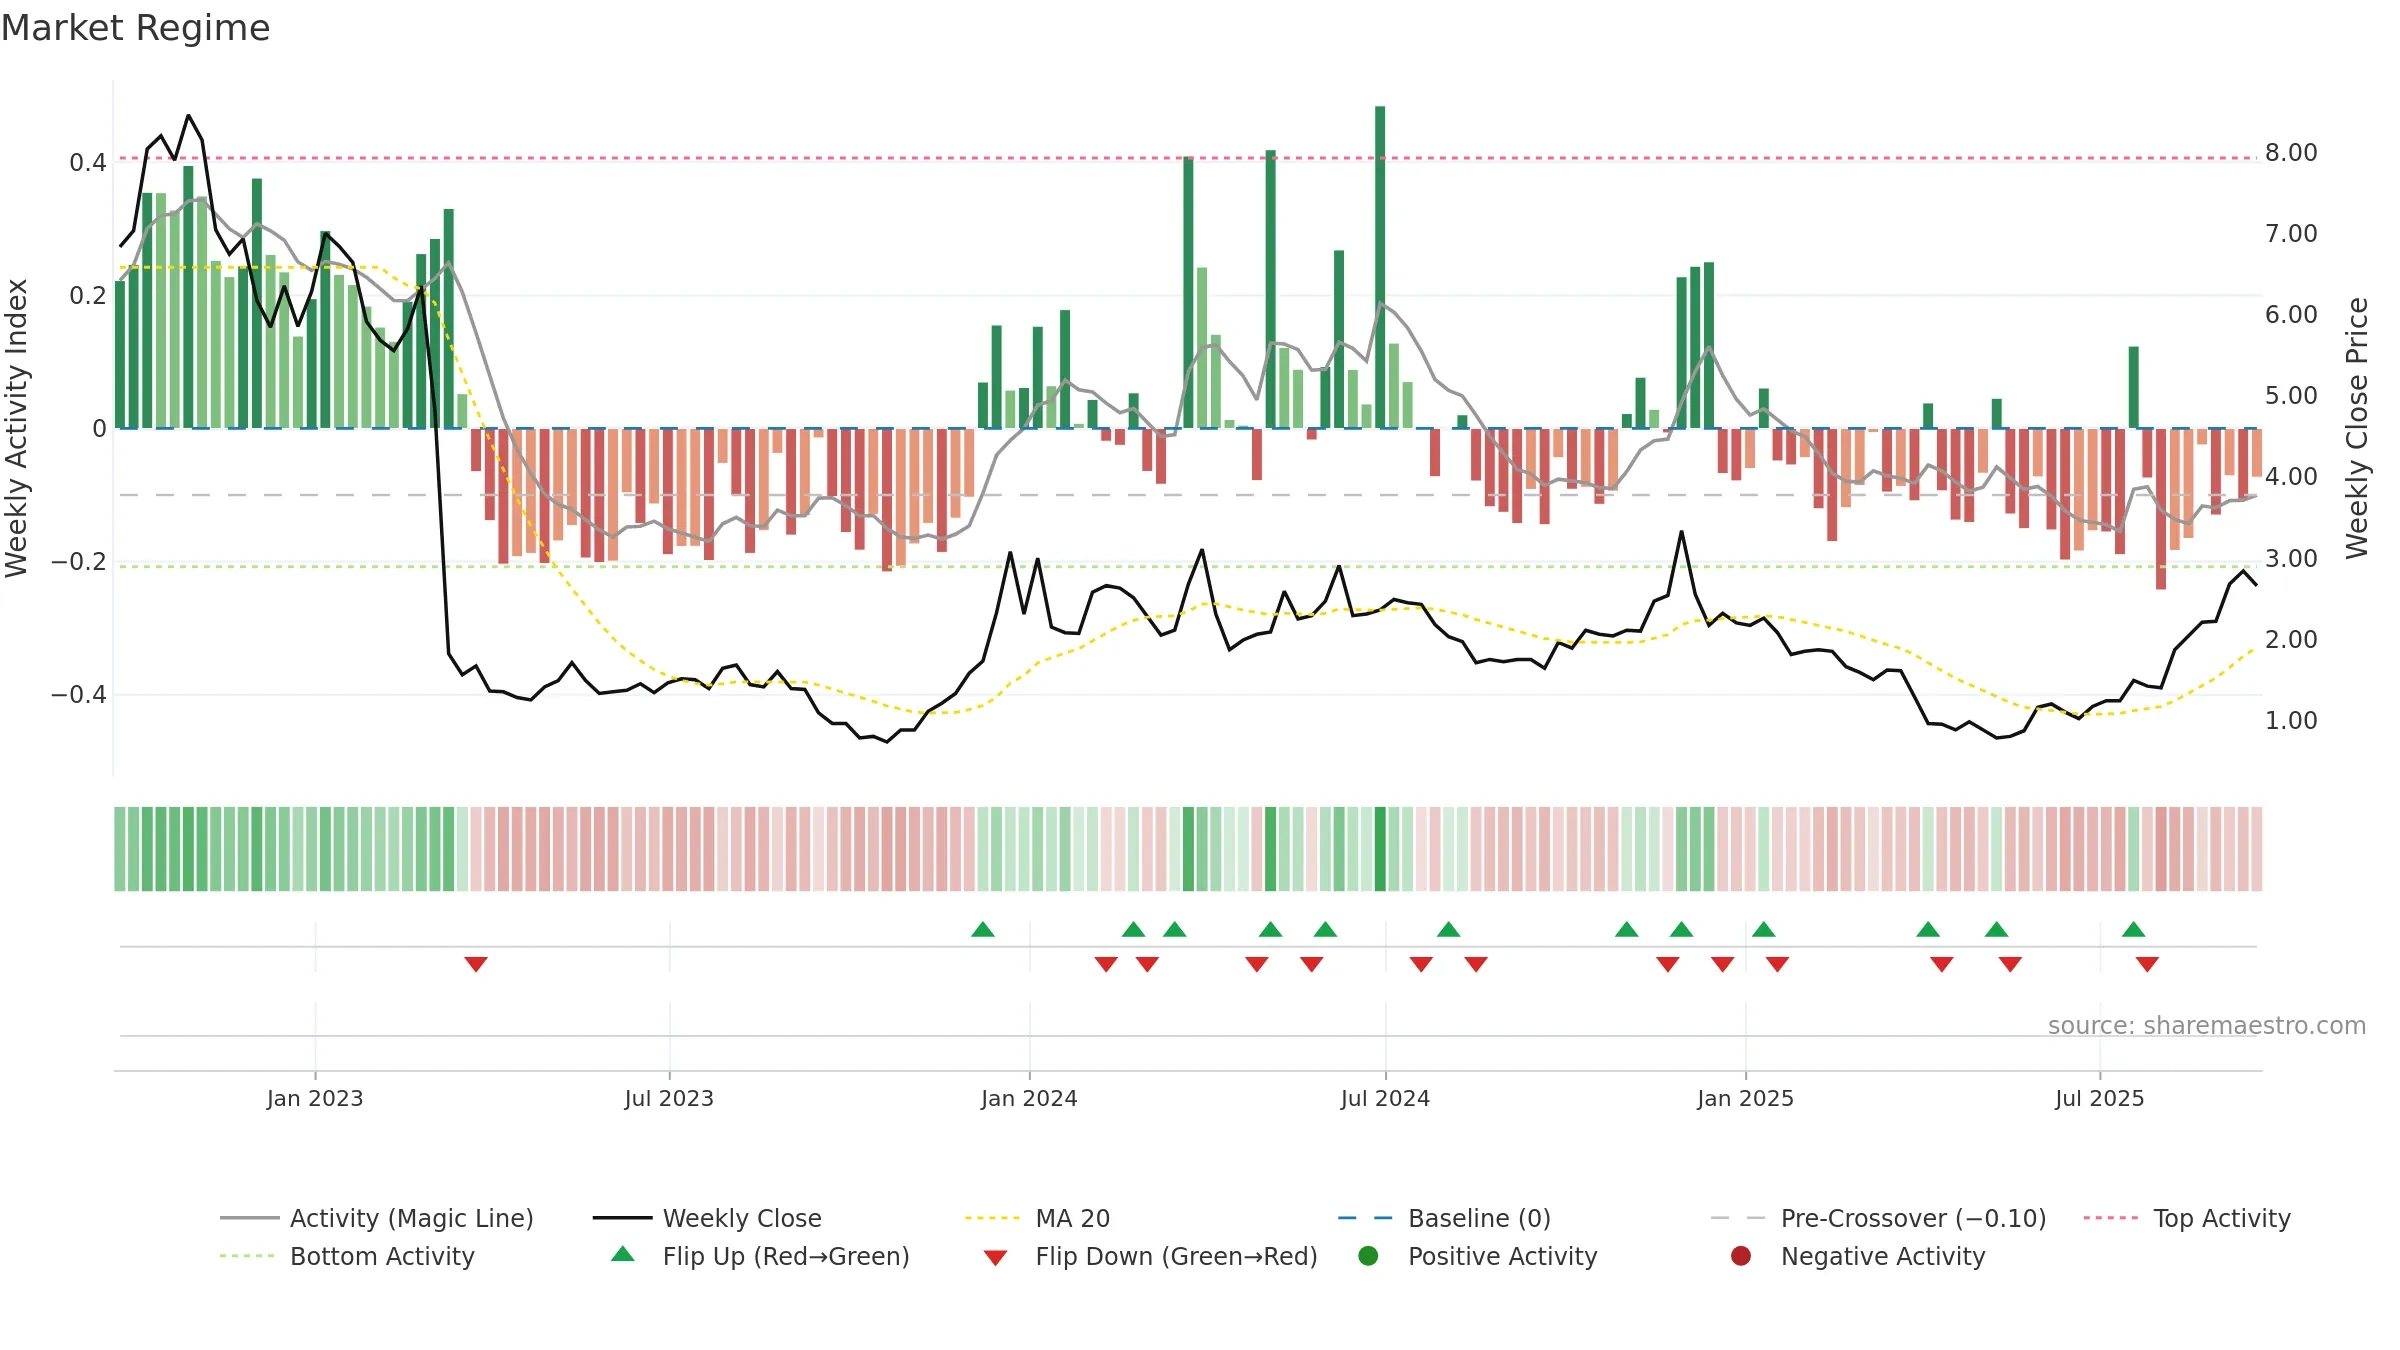2400x1350 pixels.
Task: Click the red Negative Activity legend dot
Action: coord(1741,1255)
